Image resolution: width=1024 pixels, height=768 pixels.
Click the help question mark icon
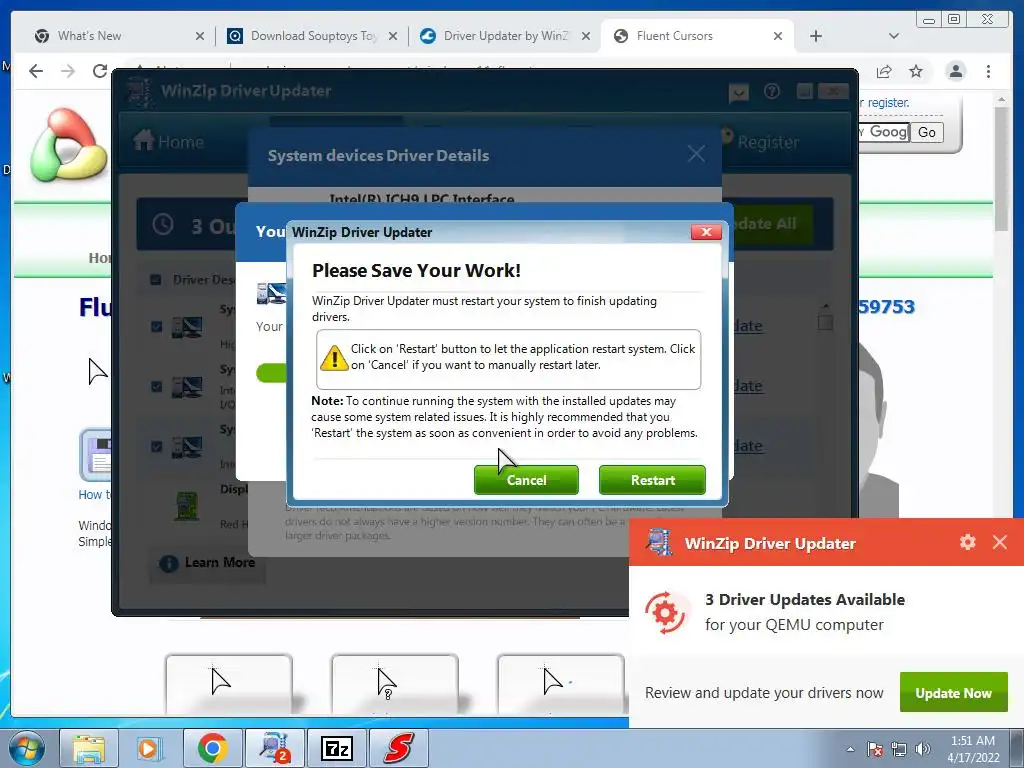click(771, 91)
